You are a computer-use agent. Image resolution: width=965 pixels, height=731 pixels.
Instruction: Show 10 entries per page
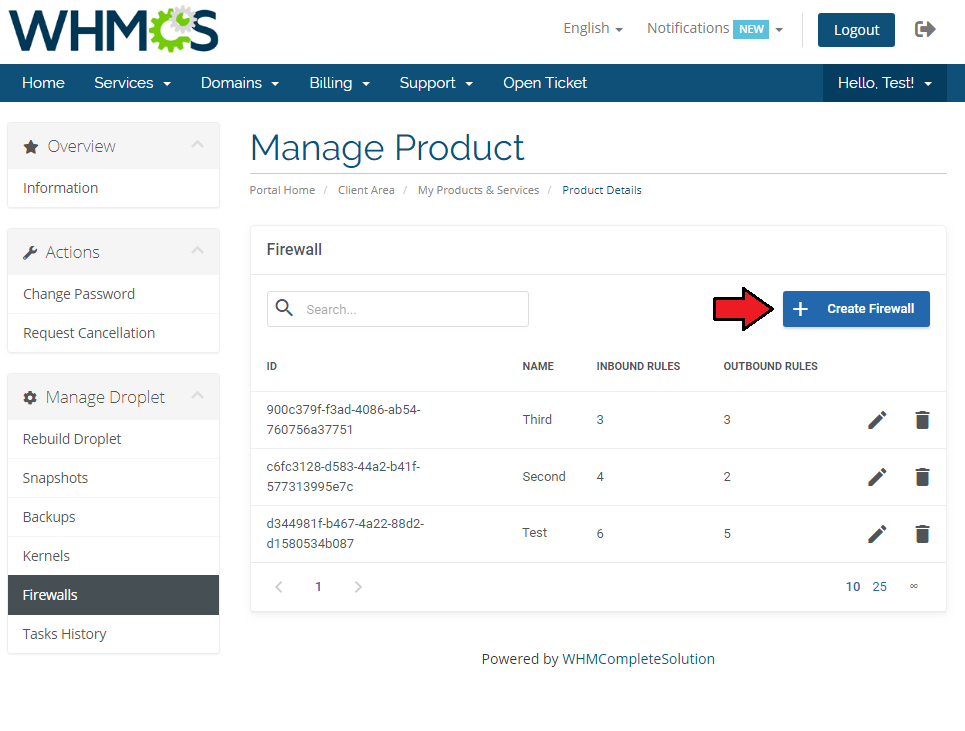coord(852,587)
